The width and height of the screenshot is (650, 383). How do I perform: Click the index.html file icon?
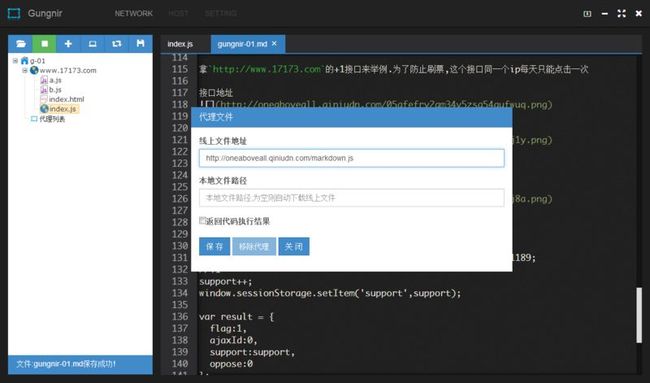(x=44, y=99)
